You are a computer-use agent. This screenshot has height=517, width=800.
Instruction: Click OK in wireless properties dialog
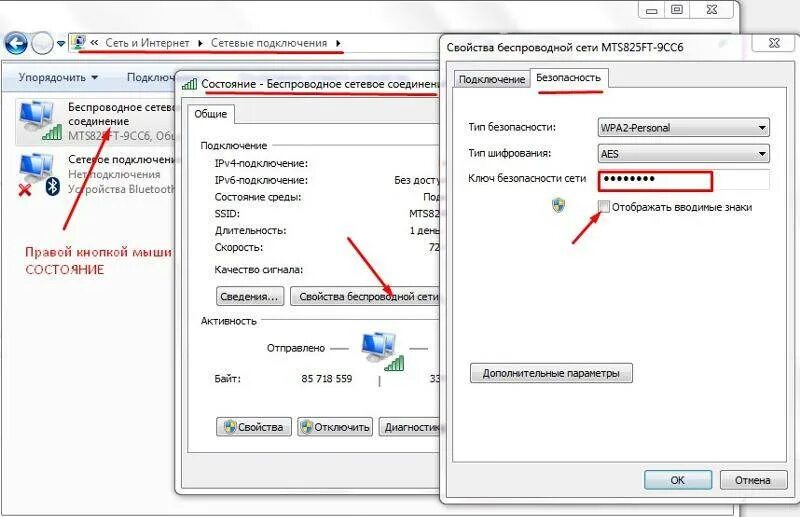(678, 480)
